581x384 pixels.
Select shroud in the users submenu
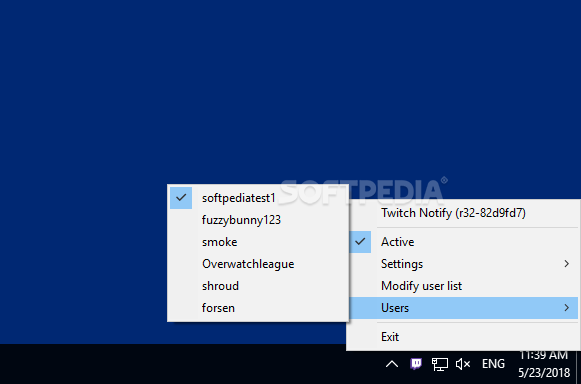point(258,286)
